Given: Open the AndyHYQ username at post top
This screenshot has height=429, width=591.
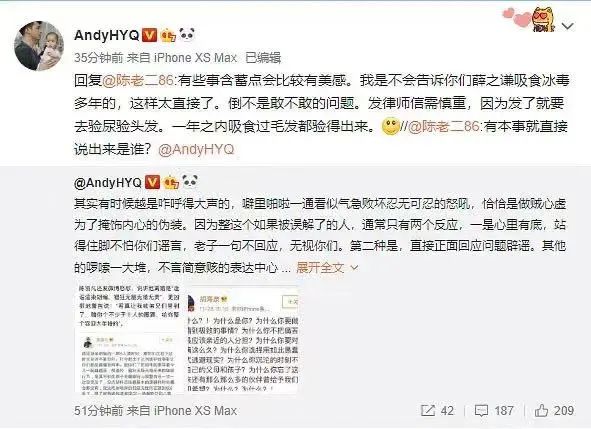Looking at the screenshot, I should coord(107,35).
